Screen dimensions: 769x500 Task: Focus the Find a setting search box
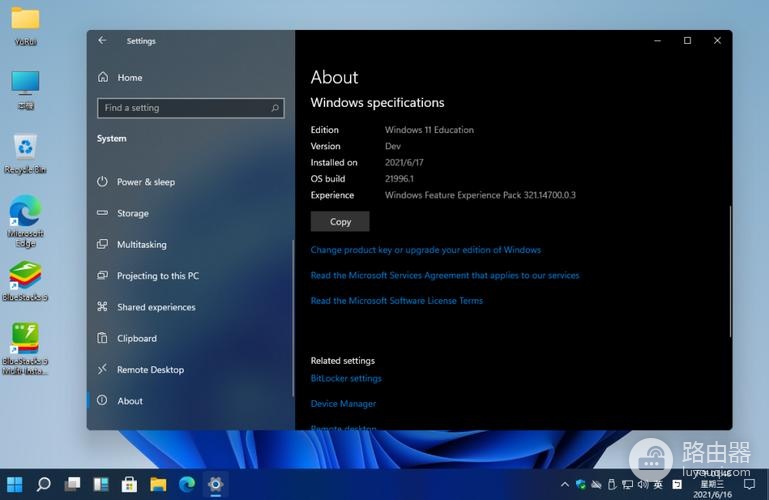191,108
